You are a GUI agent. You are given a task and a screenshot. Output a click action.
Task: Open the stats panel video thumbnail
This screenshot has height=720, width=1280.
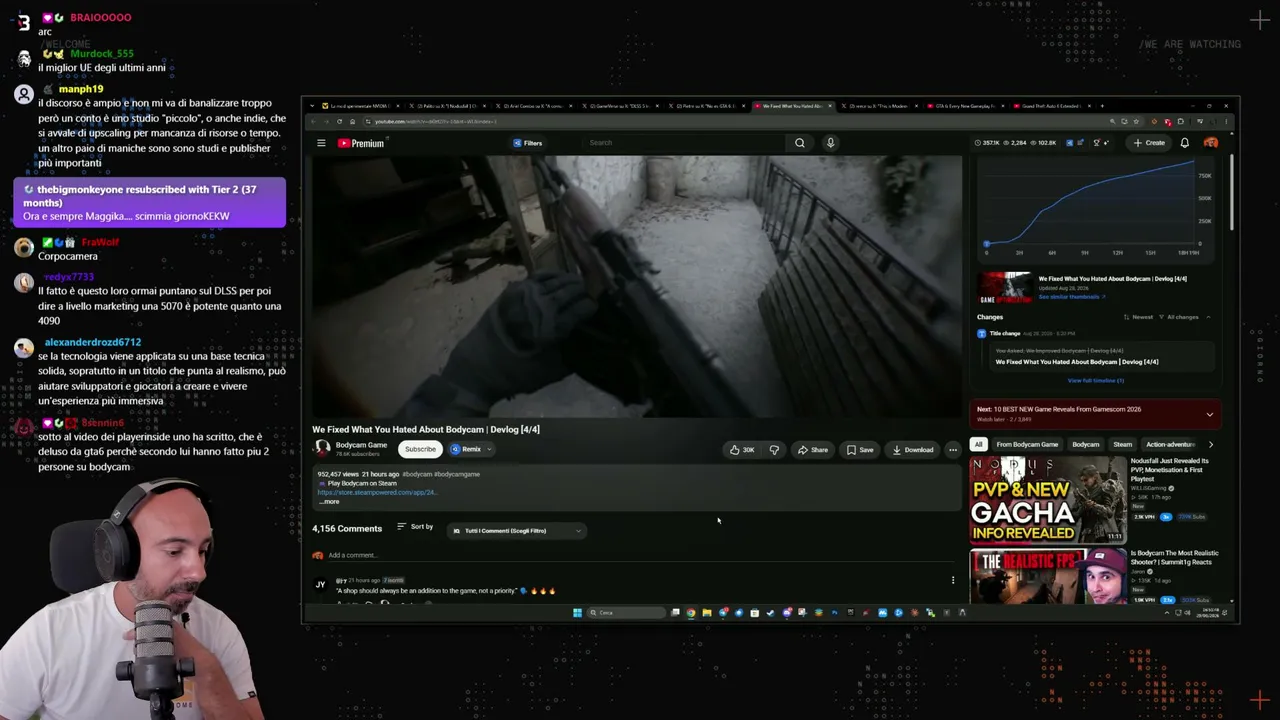pos(1005,288)
